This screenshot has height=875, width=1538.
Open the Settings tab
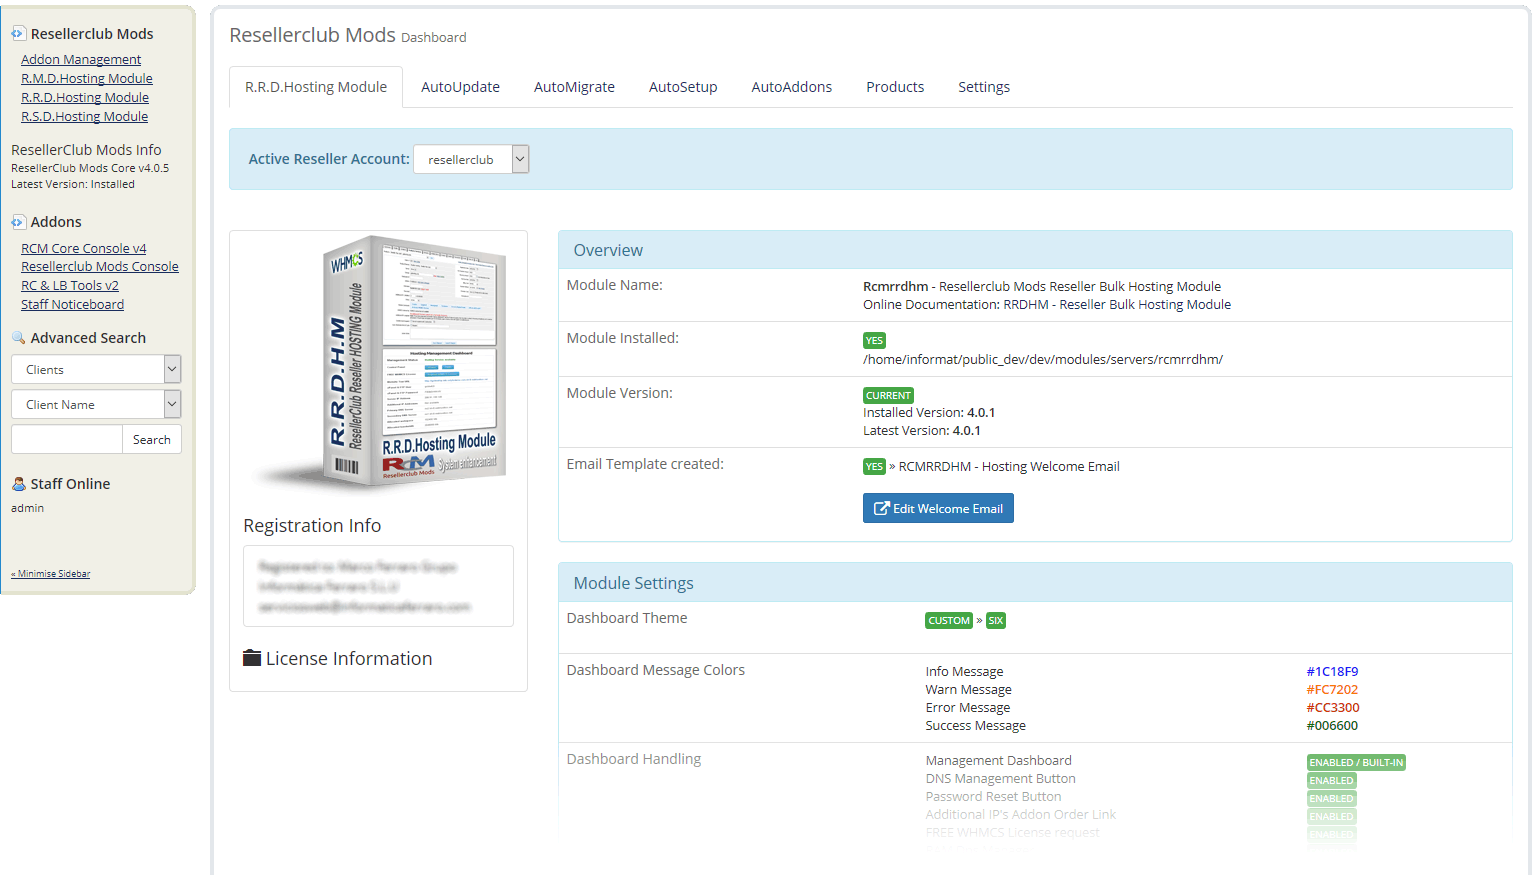click(984, 87)
